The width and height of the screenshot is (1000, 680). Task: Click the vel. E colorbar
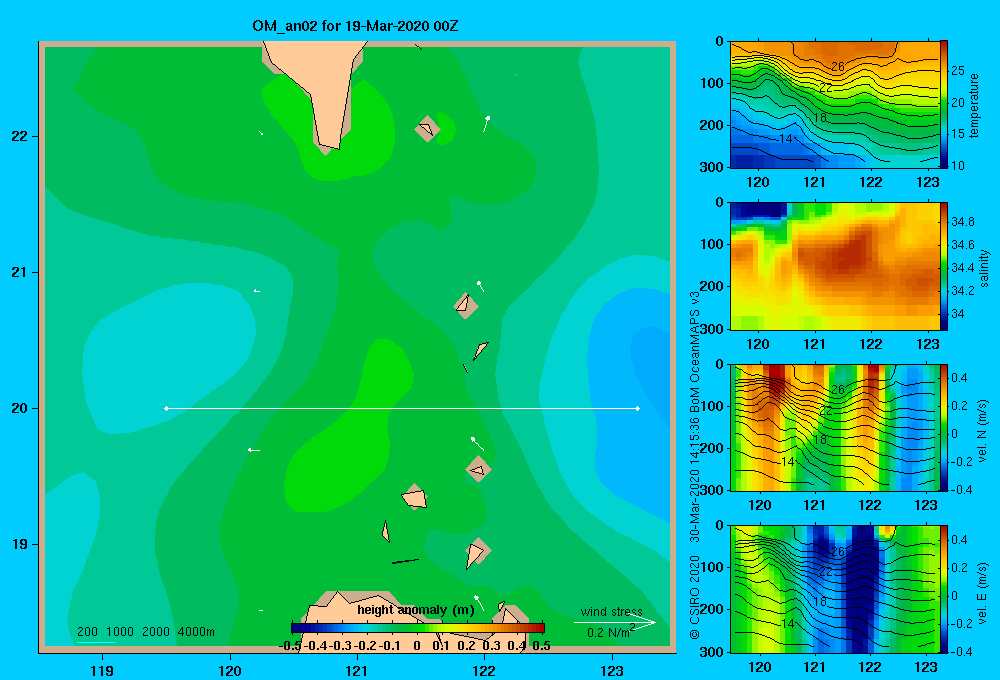tap(944, 589)
